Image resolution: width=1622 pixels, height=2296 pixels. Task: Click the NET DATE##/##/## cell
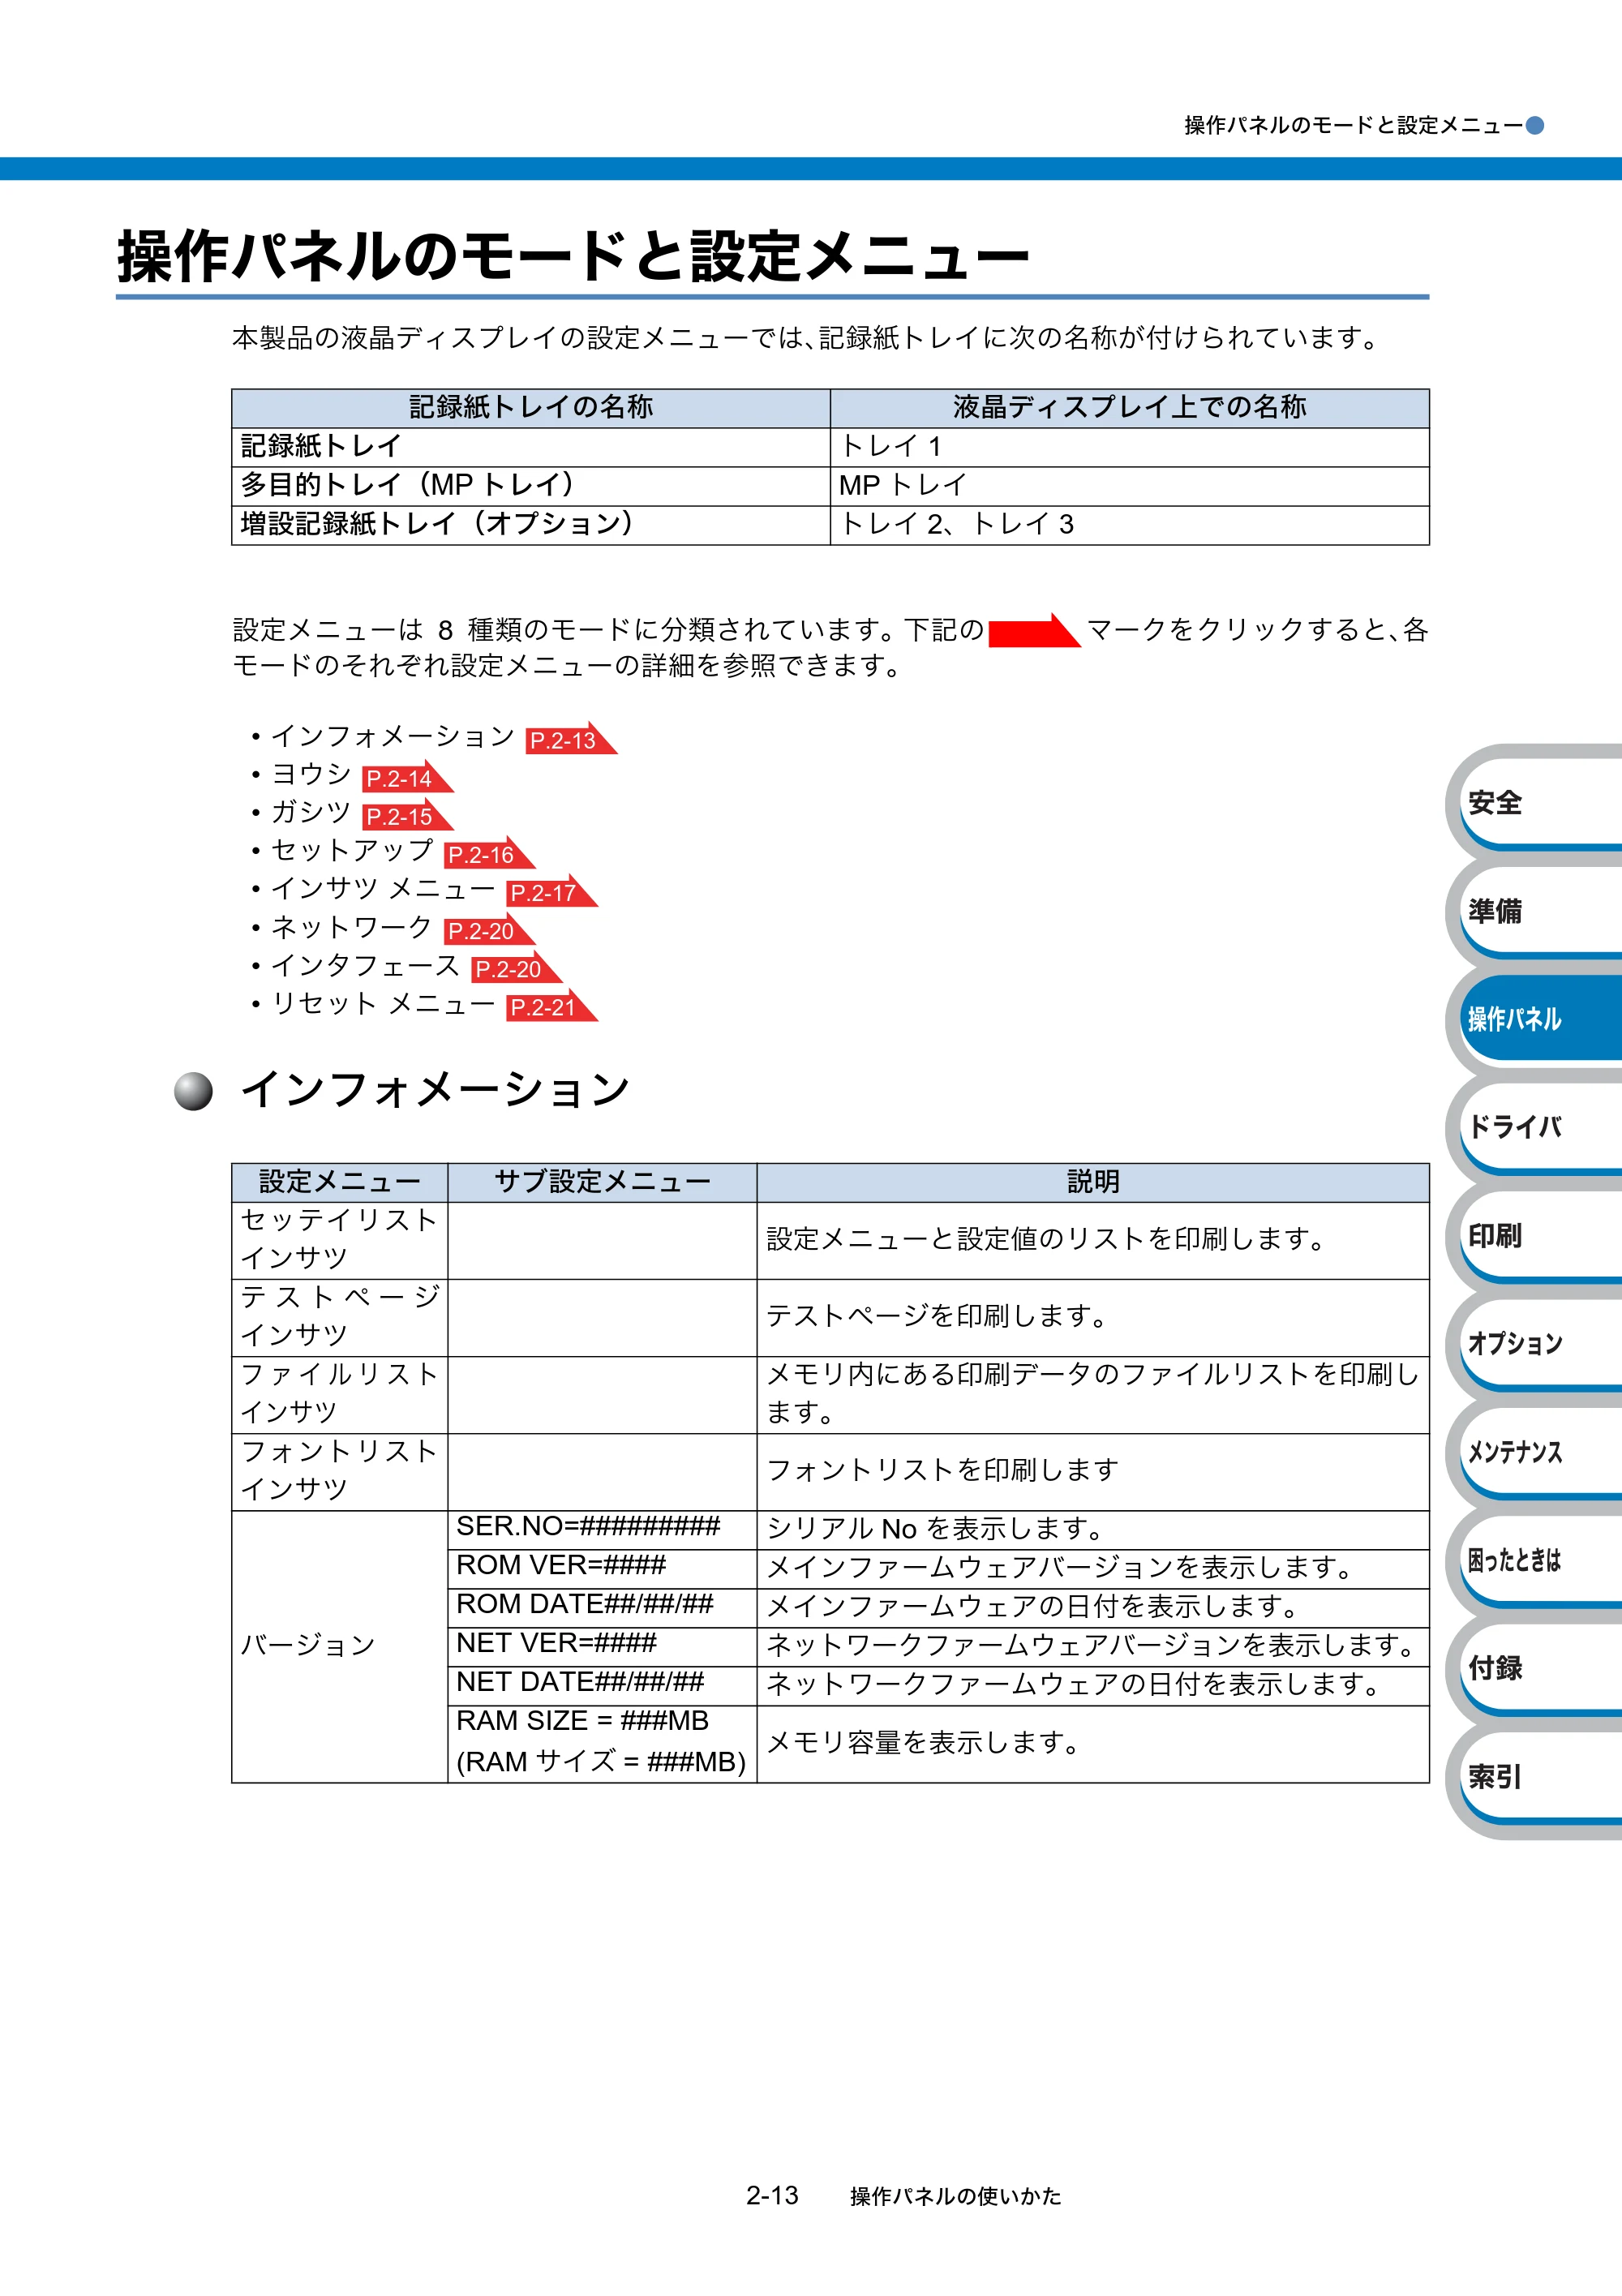click(602, 1686)
